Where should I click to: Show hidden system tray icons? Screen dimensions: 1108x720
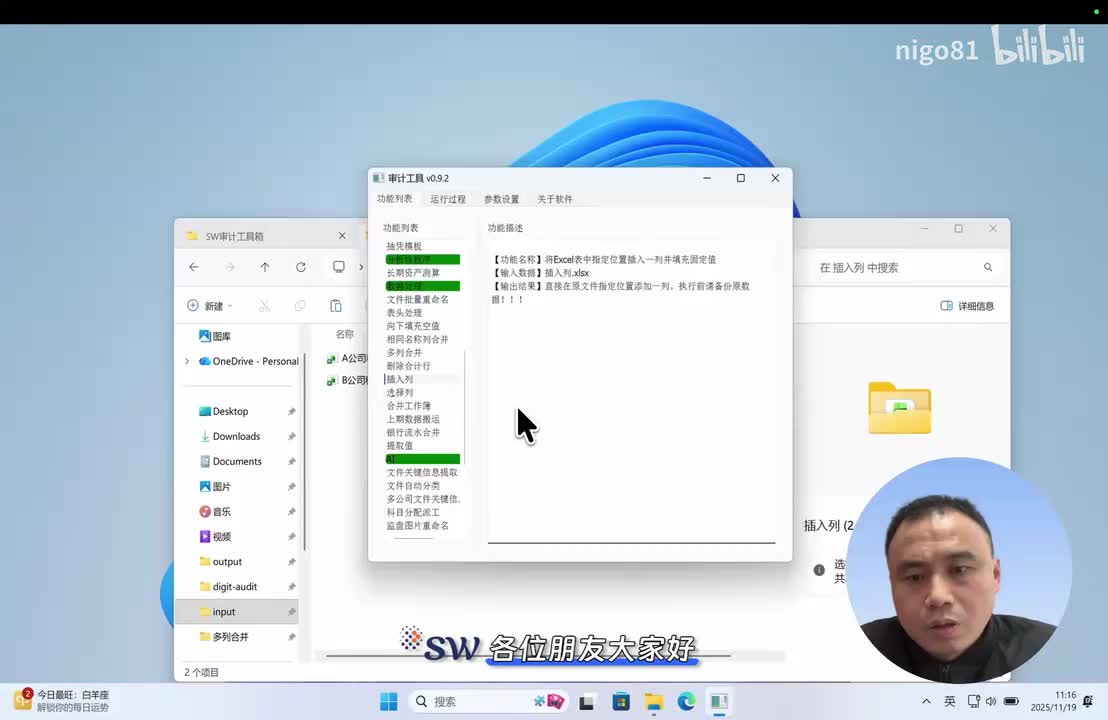tap(926, 702)
